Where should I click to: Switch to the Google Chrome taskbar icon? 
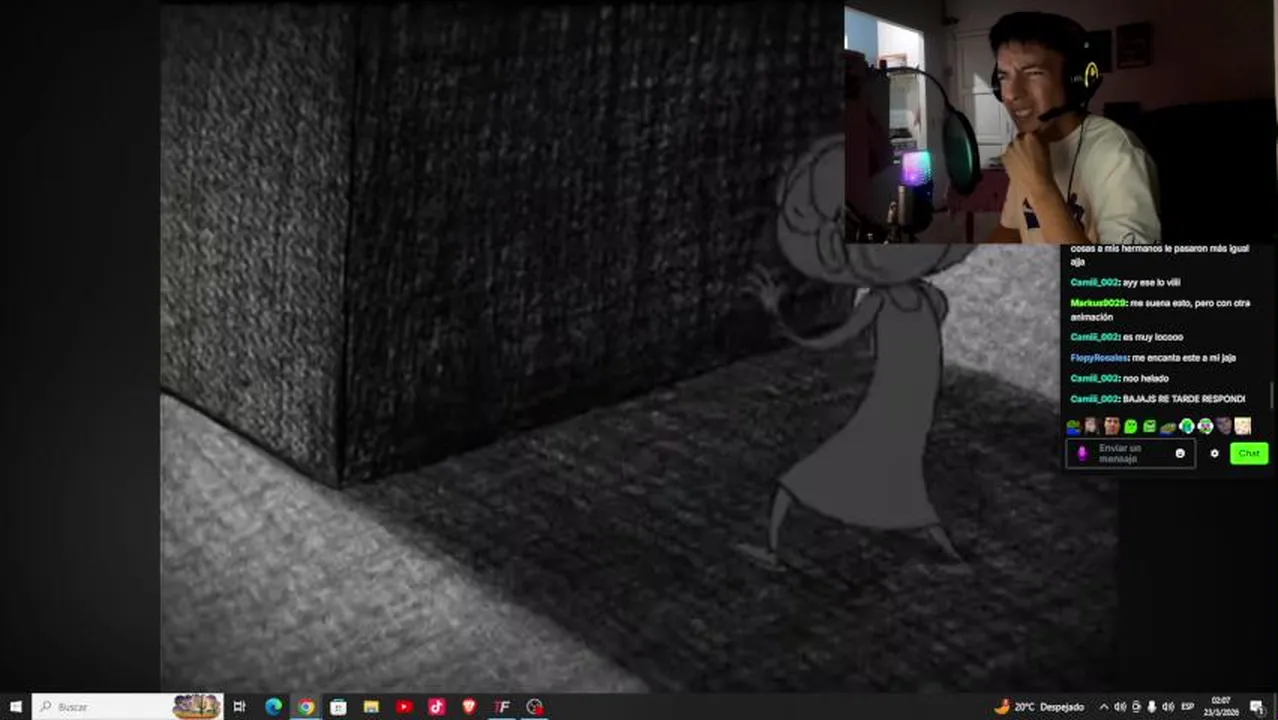pos(306,707)
